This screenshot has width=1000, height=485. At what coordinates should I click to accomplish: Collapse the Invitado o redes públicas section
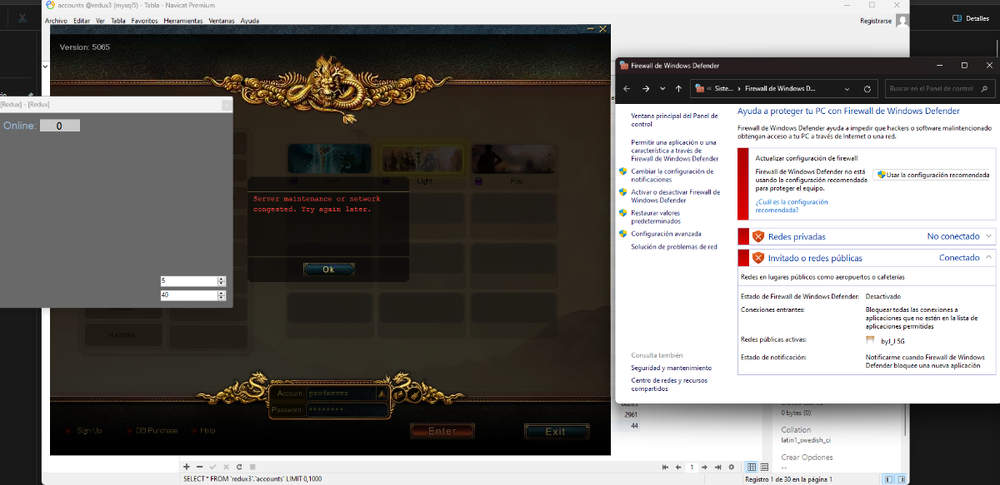click(x=989, y=257)
